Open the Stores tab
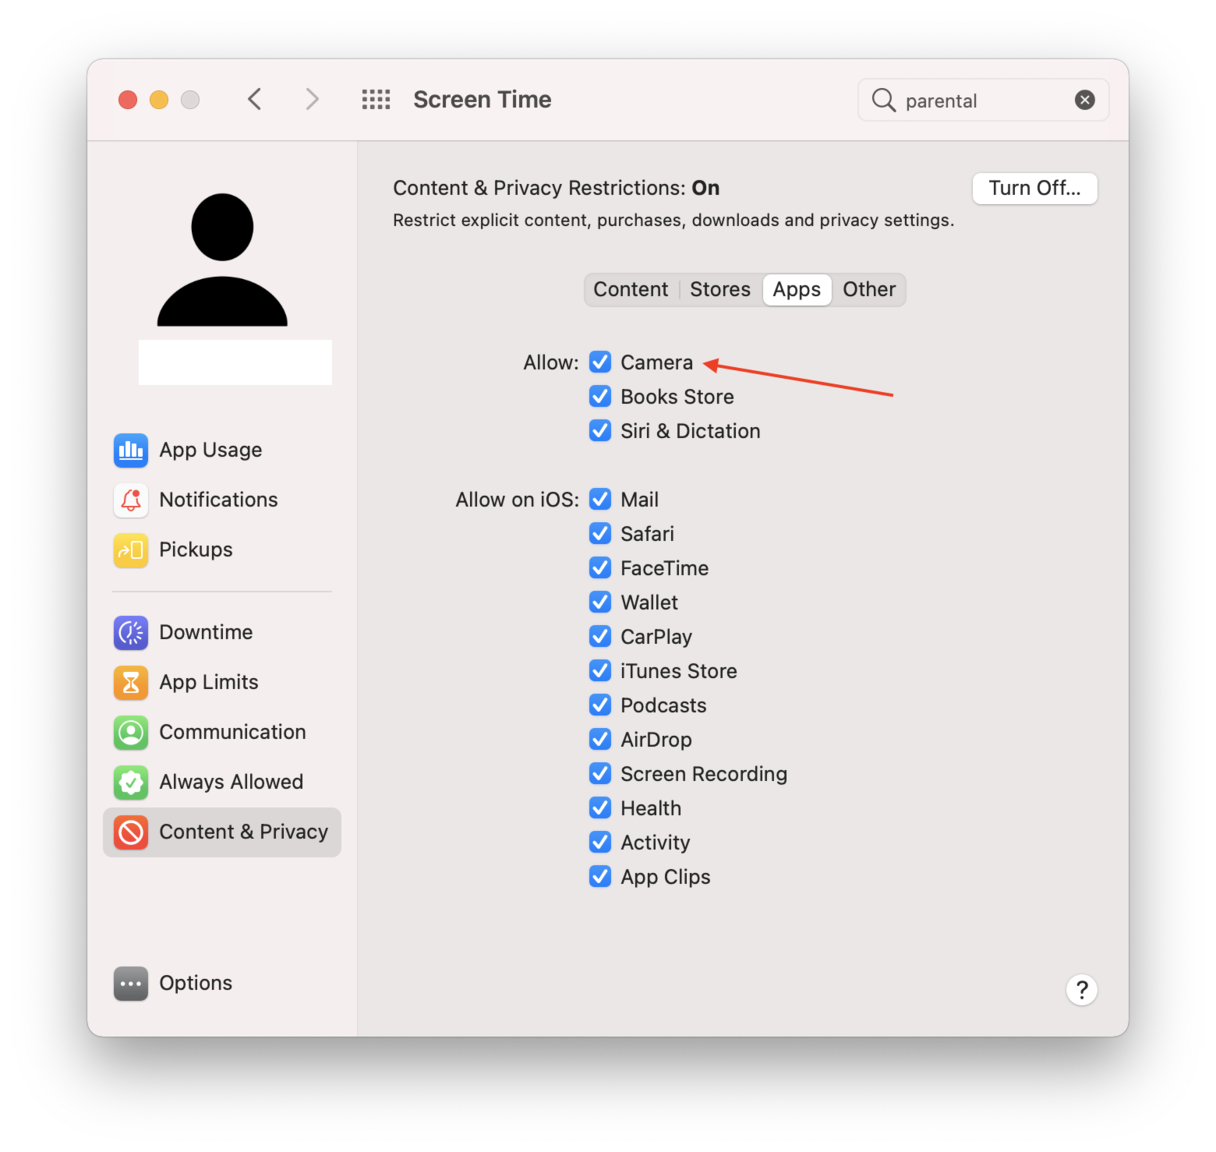Viewport: 1216px width, 1152px height. tap(719, 289)
